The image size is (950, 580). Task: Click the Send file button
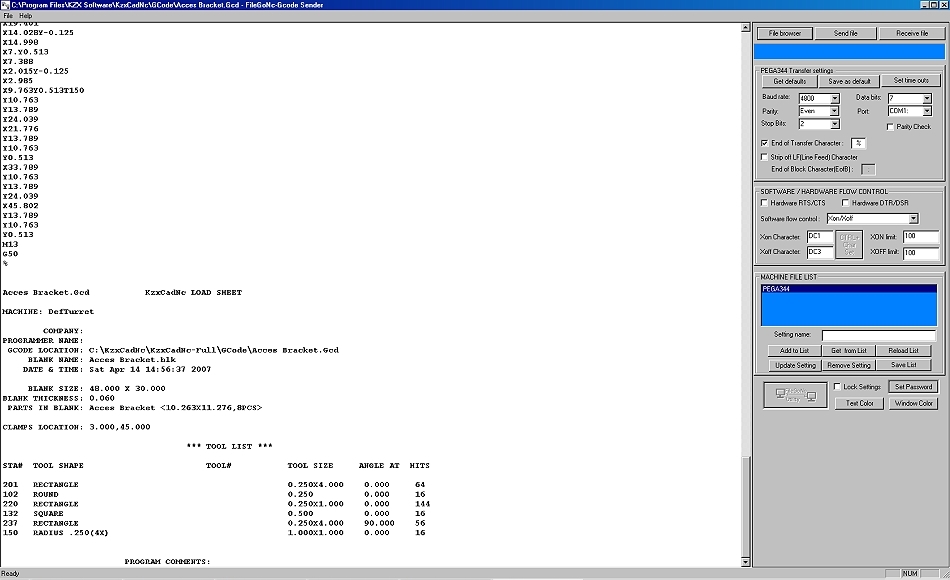(x=845, y=33)
